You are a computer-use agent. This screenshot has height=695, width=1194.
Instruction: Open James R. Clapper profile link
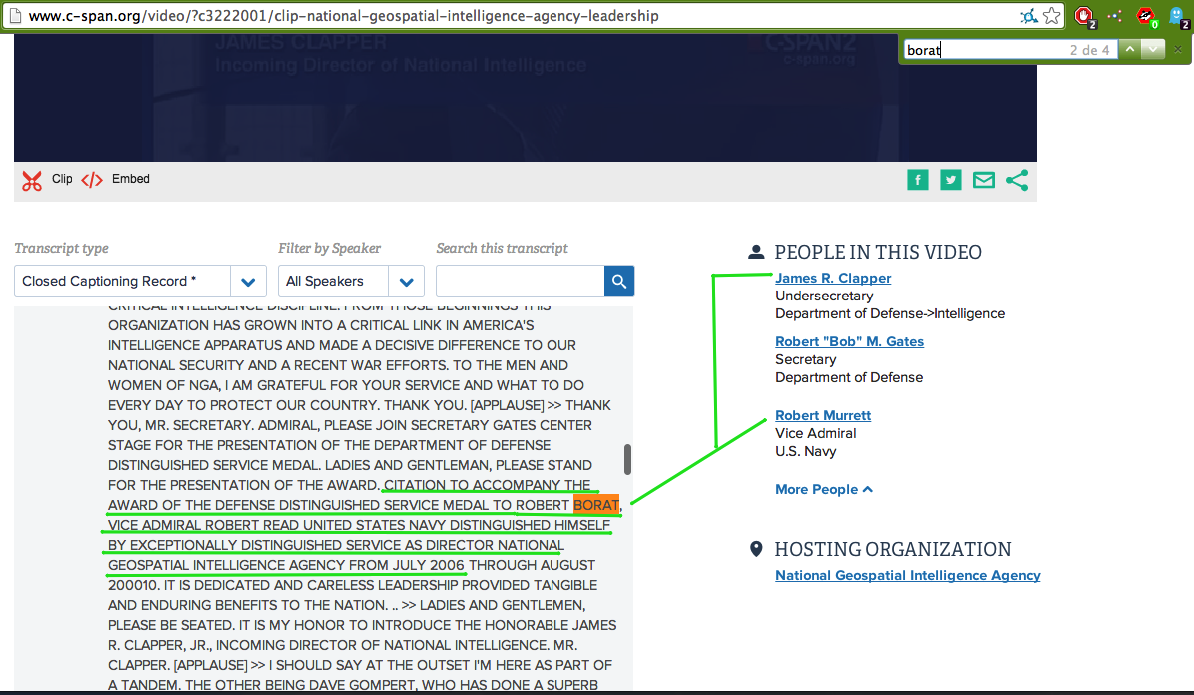coord(833,279)
